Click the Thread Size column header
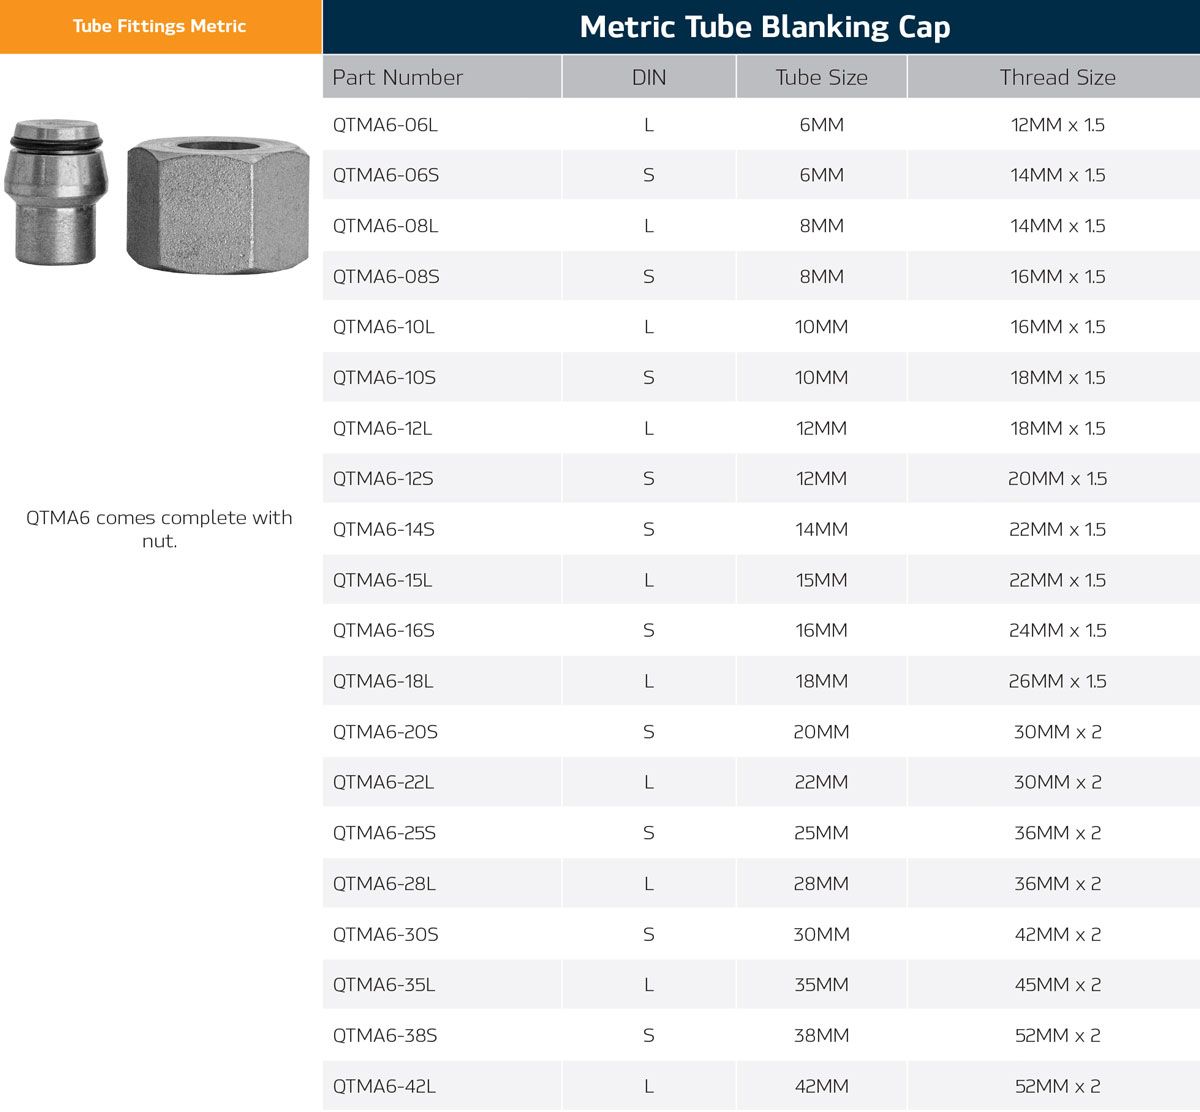This screenshot has height=1112, width=1200. [x=1057, y=78]
